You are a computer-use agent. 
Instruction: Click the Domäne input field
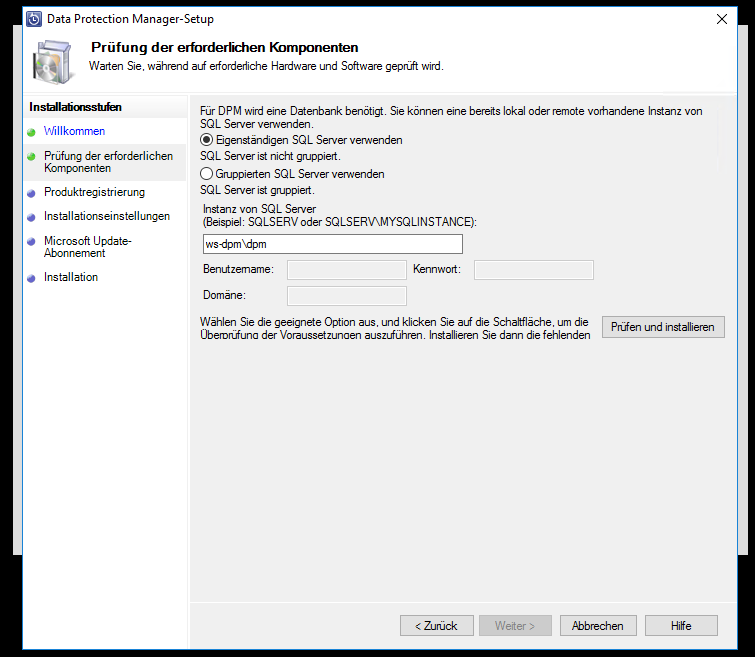[x=347, y=296]
